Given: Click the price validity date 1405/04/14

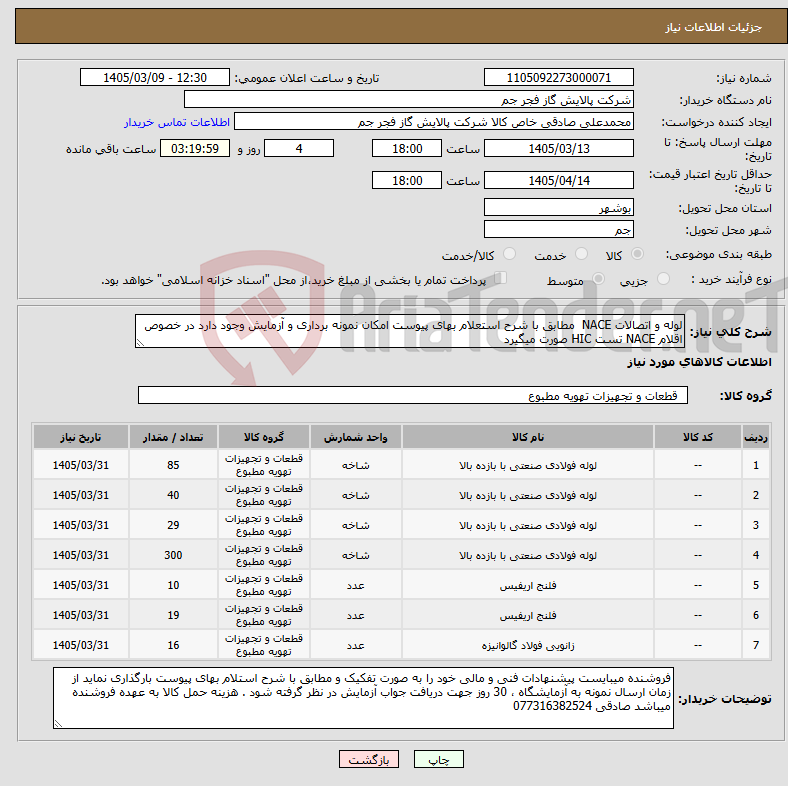Looking at the screenshot, I should pos(558,180).
